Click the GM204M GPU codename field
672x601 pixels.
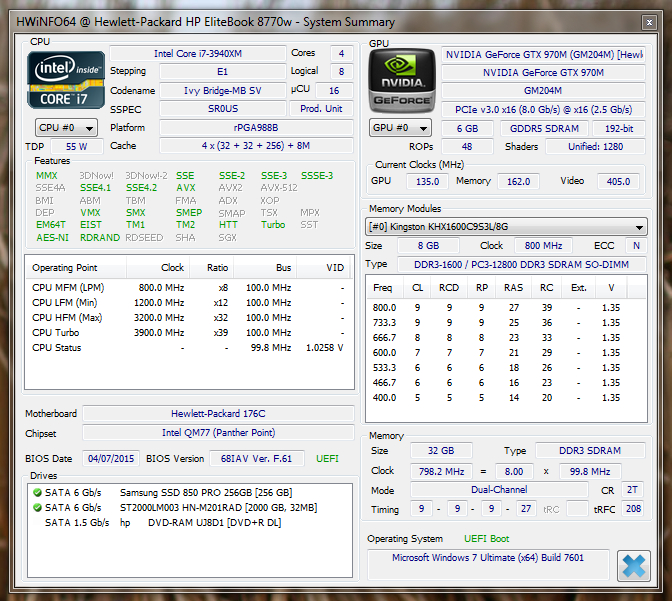click(543, 90)
